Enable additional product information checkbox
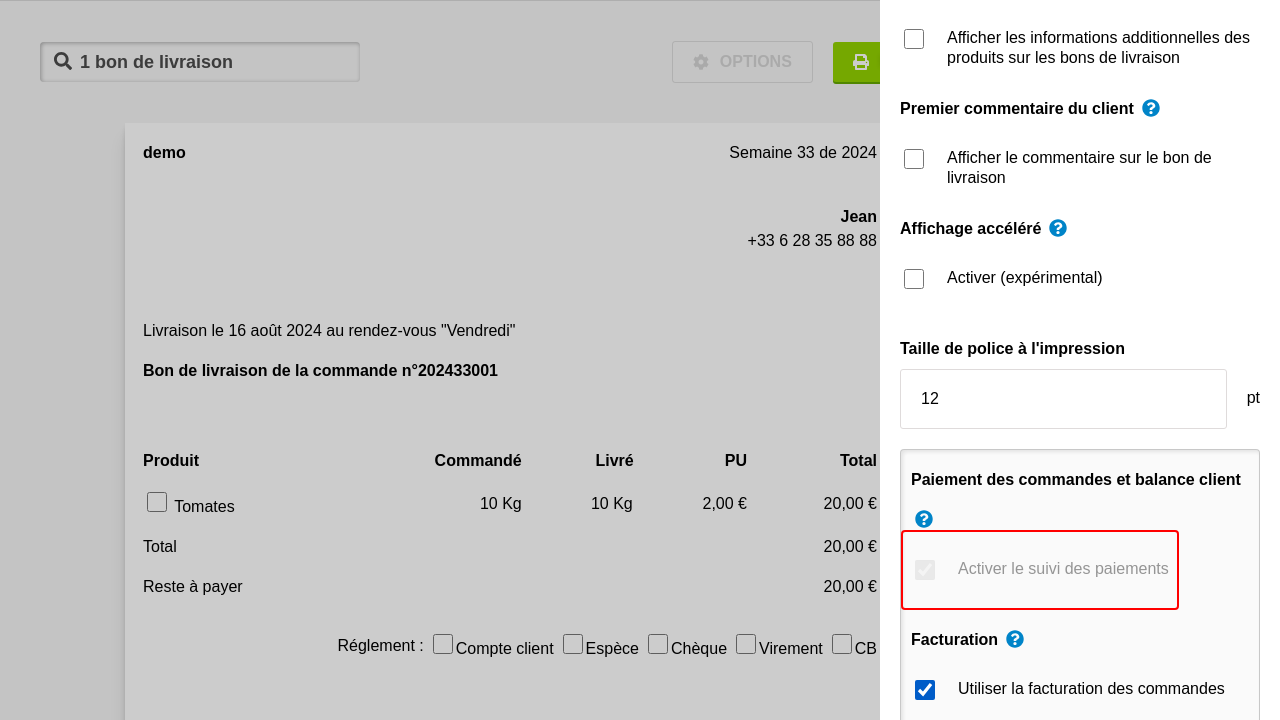The image size is (1280, 720). (x=914, y=39)
